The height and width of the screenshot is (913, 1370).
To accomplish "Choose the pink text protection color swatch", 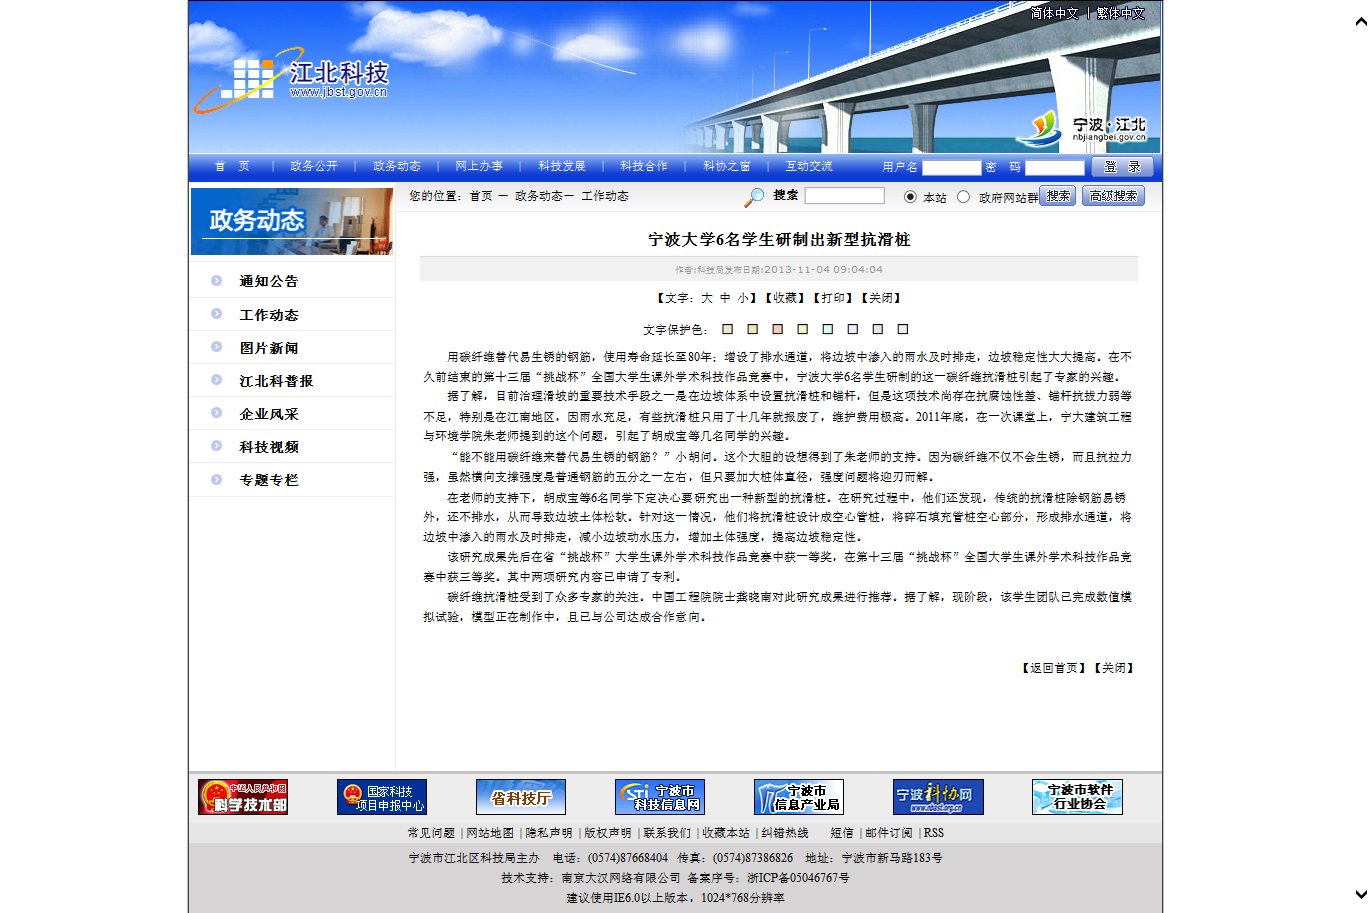I will [x=777, y=329].
